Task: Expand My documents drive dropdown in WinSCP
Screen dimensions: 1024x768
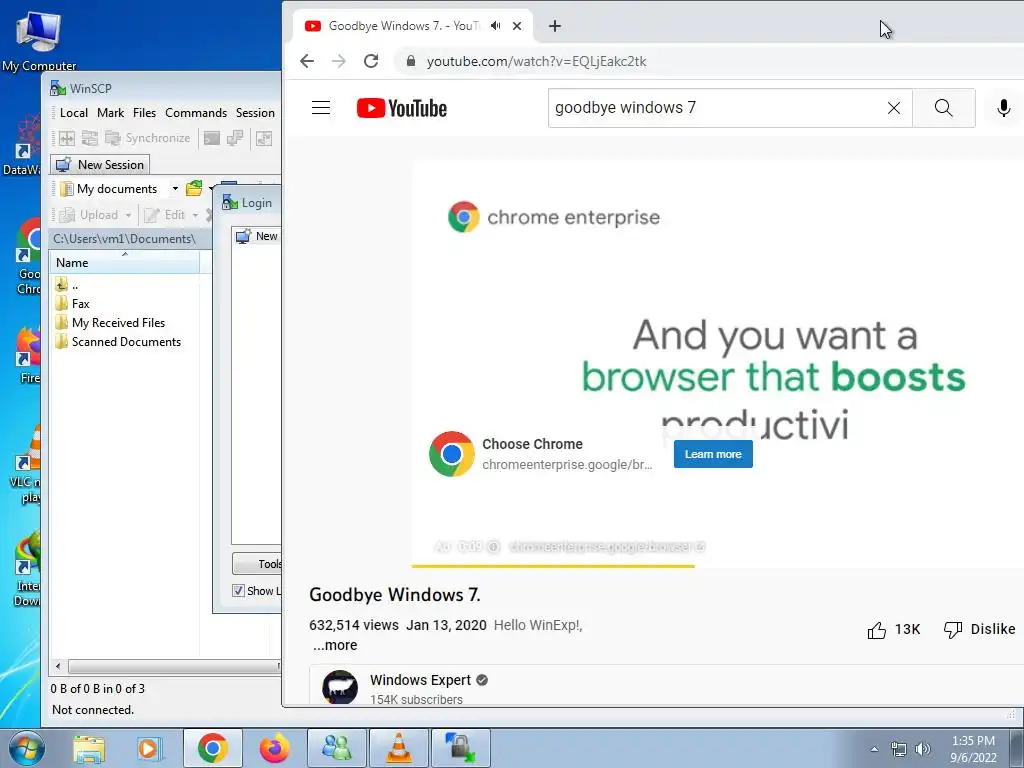Action: click(175, 189)
